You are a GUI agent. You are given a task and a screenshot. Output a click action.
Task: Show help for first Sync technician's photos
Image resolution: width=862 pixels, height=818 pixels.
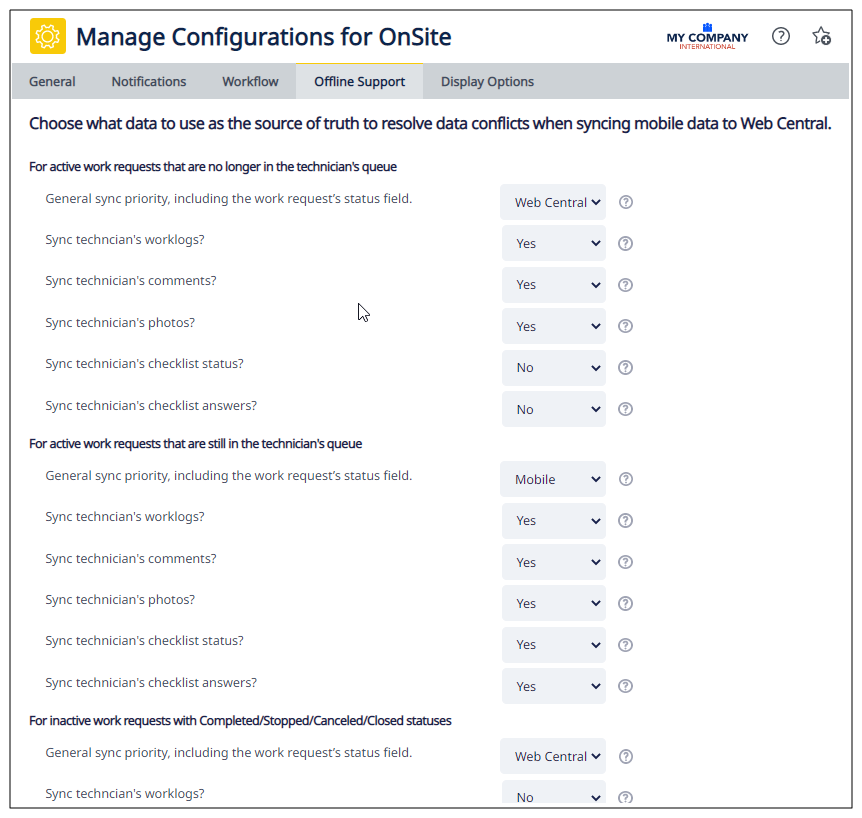pos(626,326)
